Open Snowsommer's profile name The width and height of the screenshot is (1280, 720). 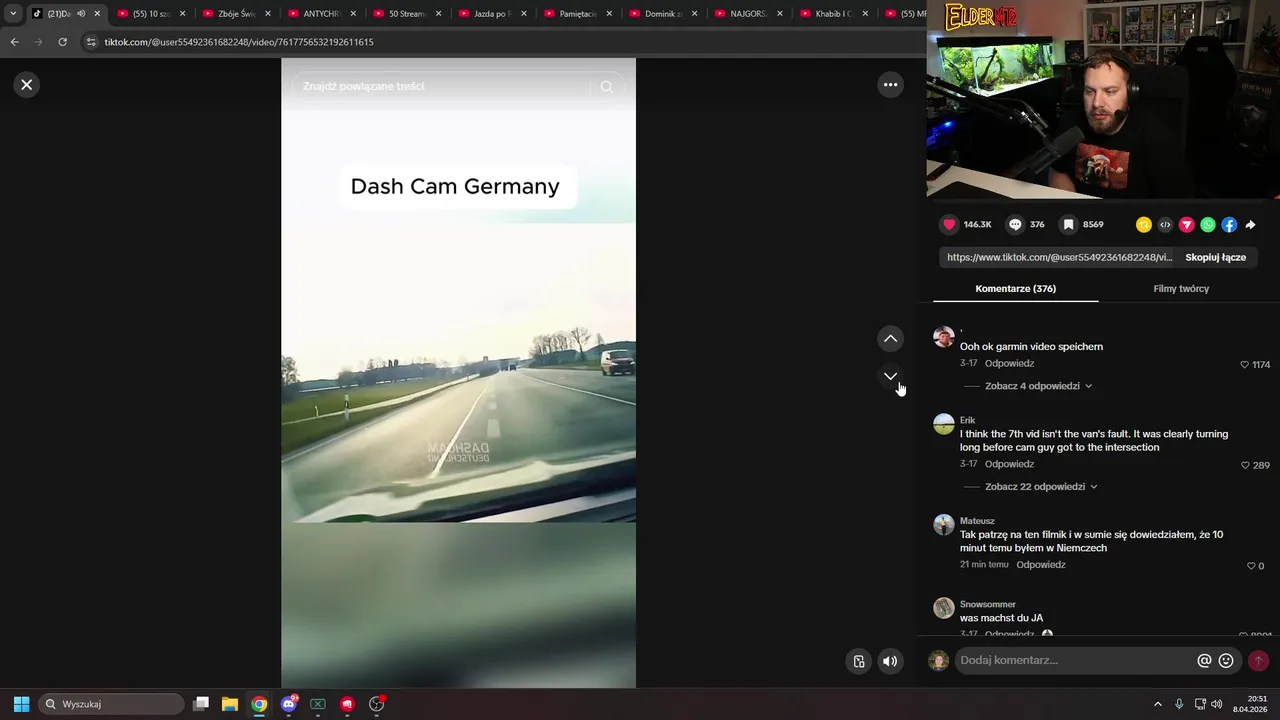point(988,605)
